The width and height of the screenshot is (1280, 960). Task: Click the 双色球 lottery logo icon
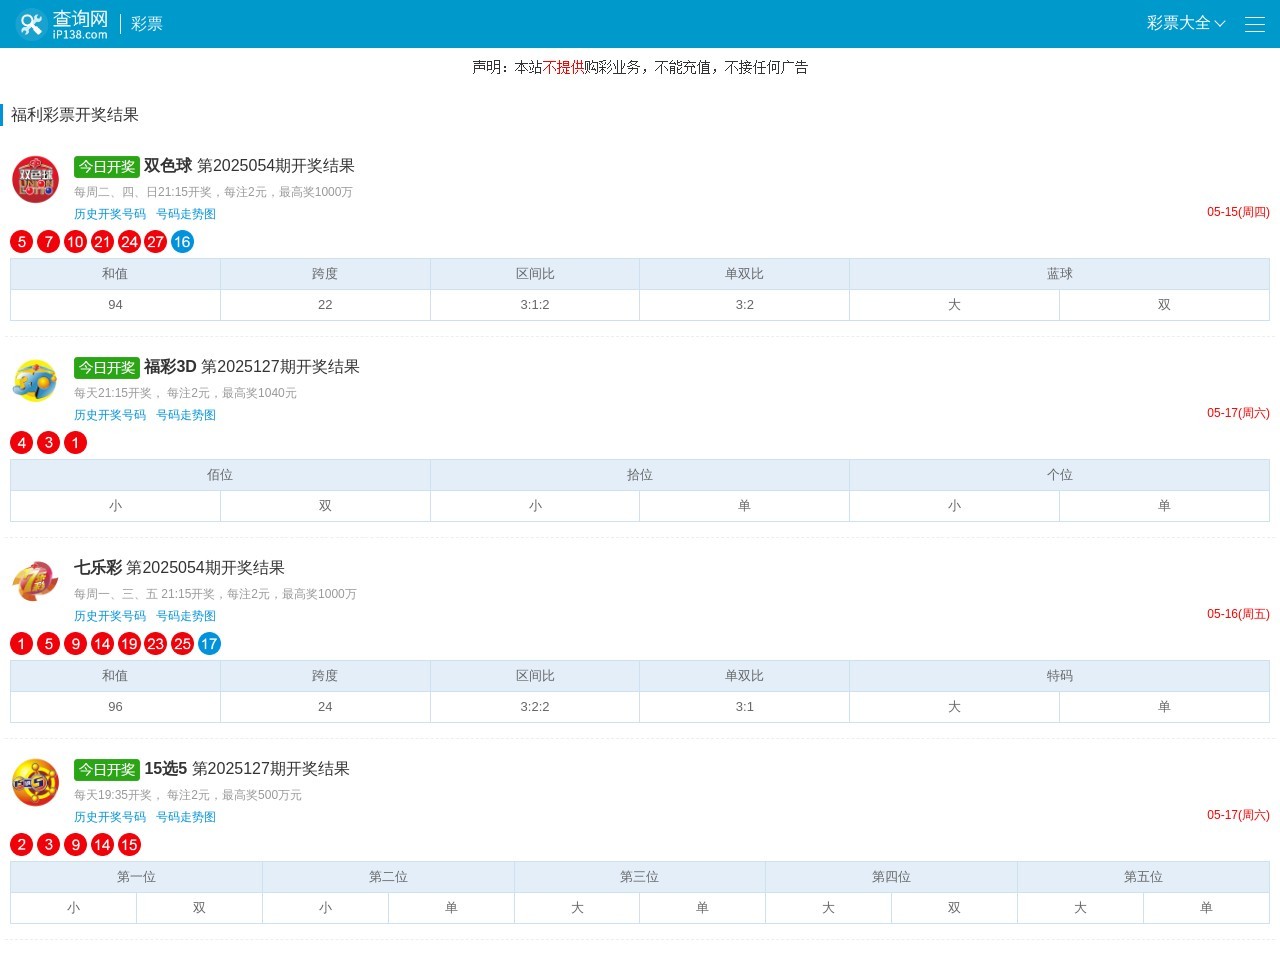(35, 180)
